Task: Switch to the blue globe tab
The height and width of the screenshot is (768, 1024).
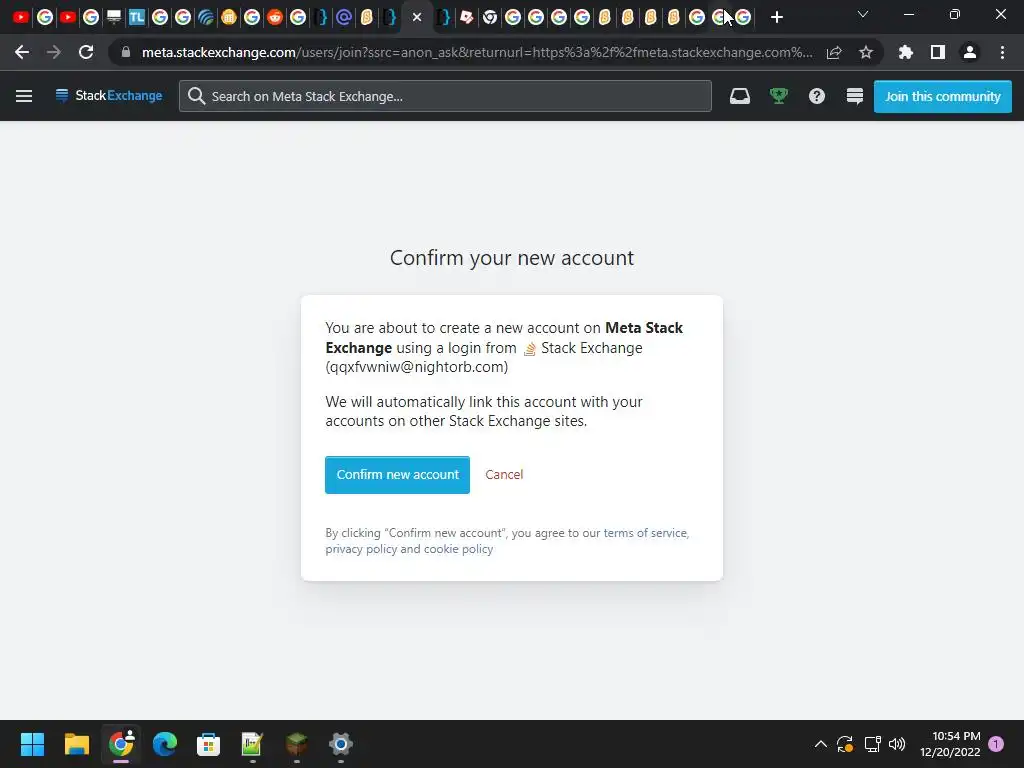Action: (206, 17)
